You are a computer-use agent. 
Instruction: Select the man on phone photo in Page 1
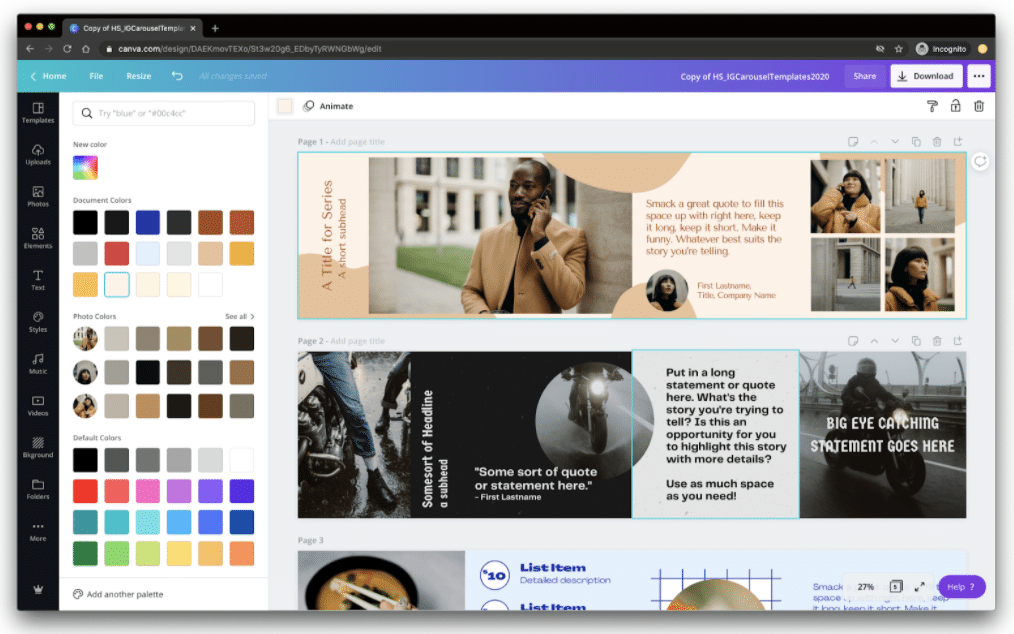(x=500, y=236)
